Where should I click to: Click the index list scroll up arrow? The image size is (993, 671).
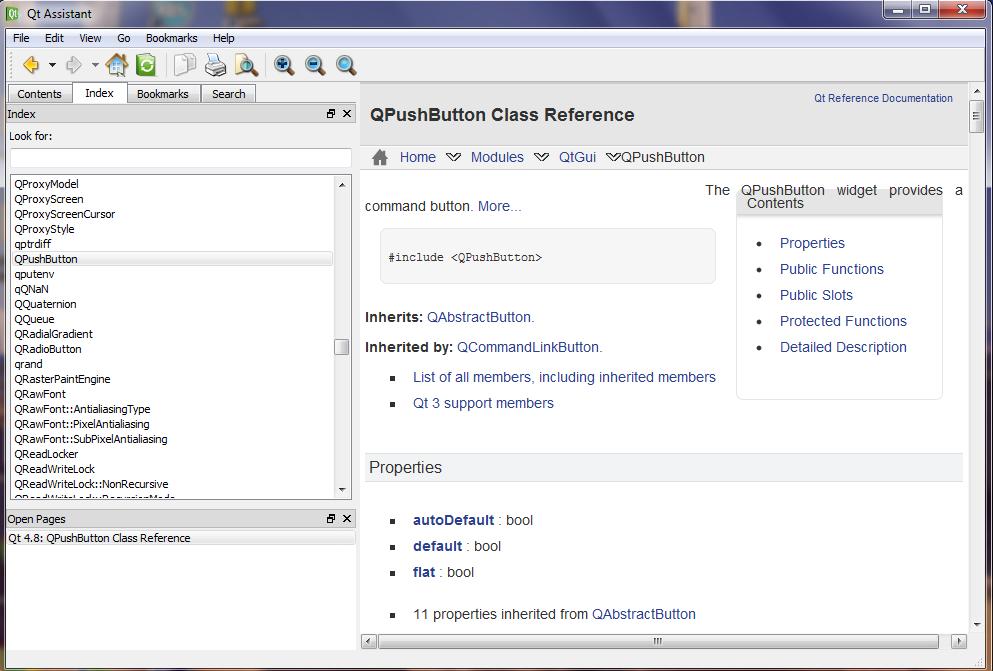coord(342,184)
